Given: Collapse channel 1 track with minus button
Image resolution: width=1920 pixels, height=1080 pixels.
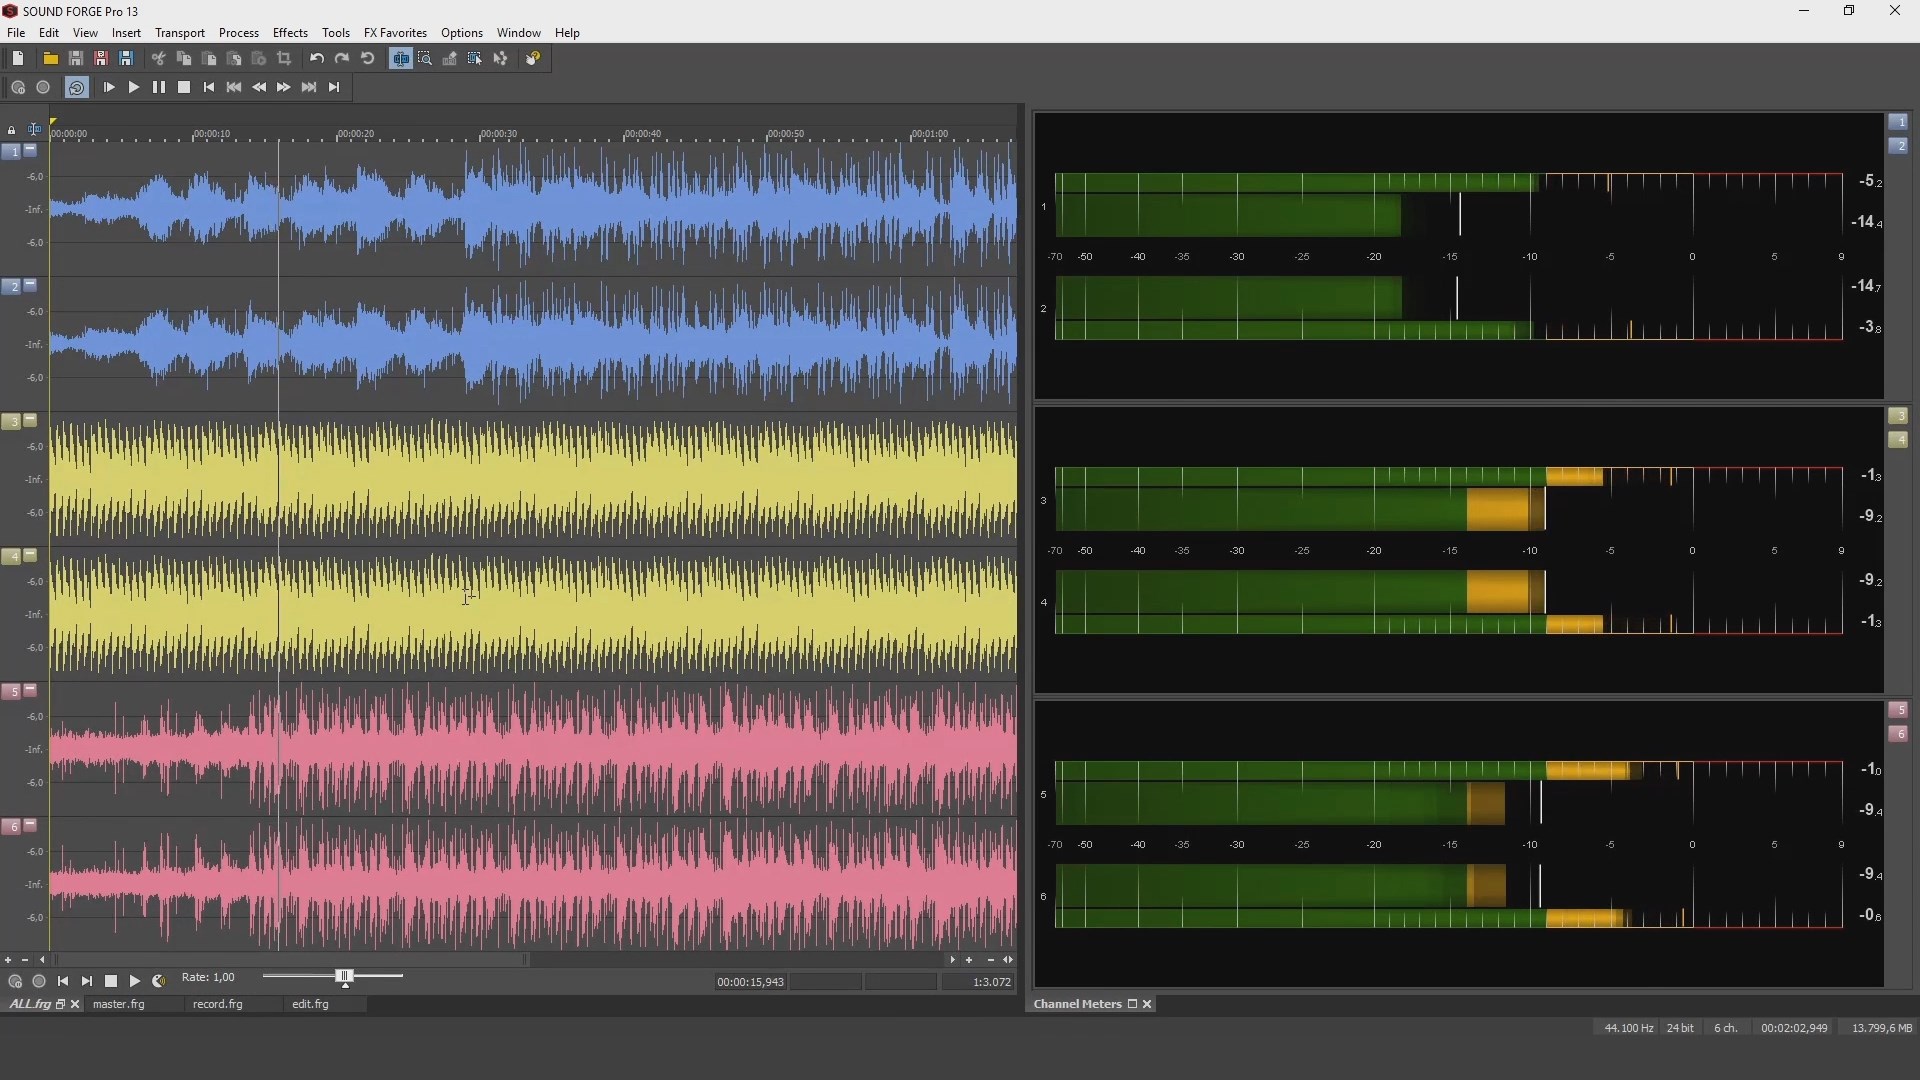Looking at the screenshot, I should point(30,150).
